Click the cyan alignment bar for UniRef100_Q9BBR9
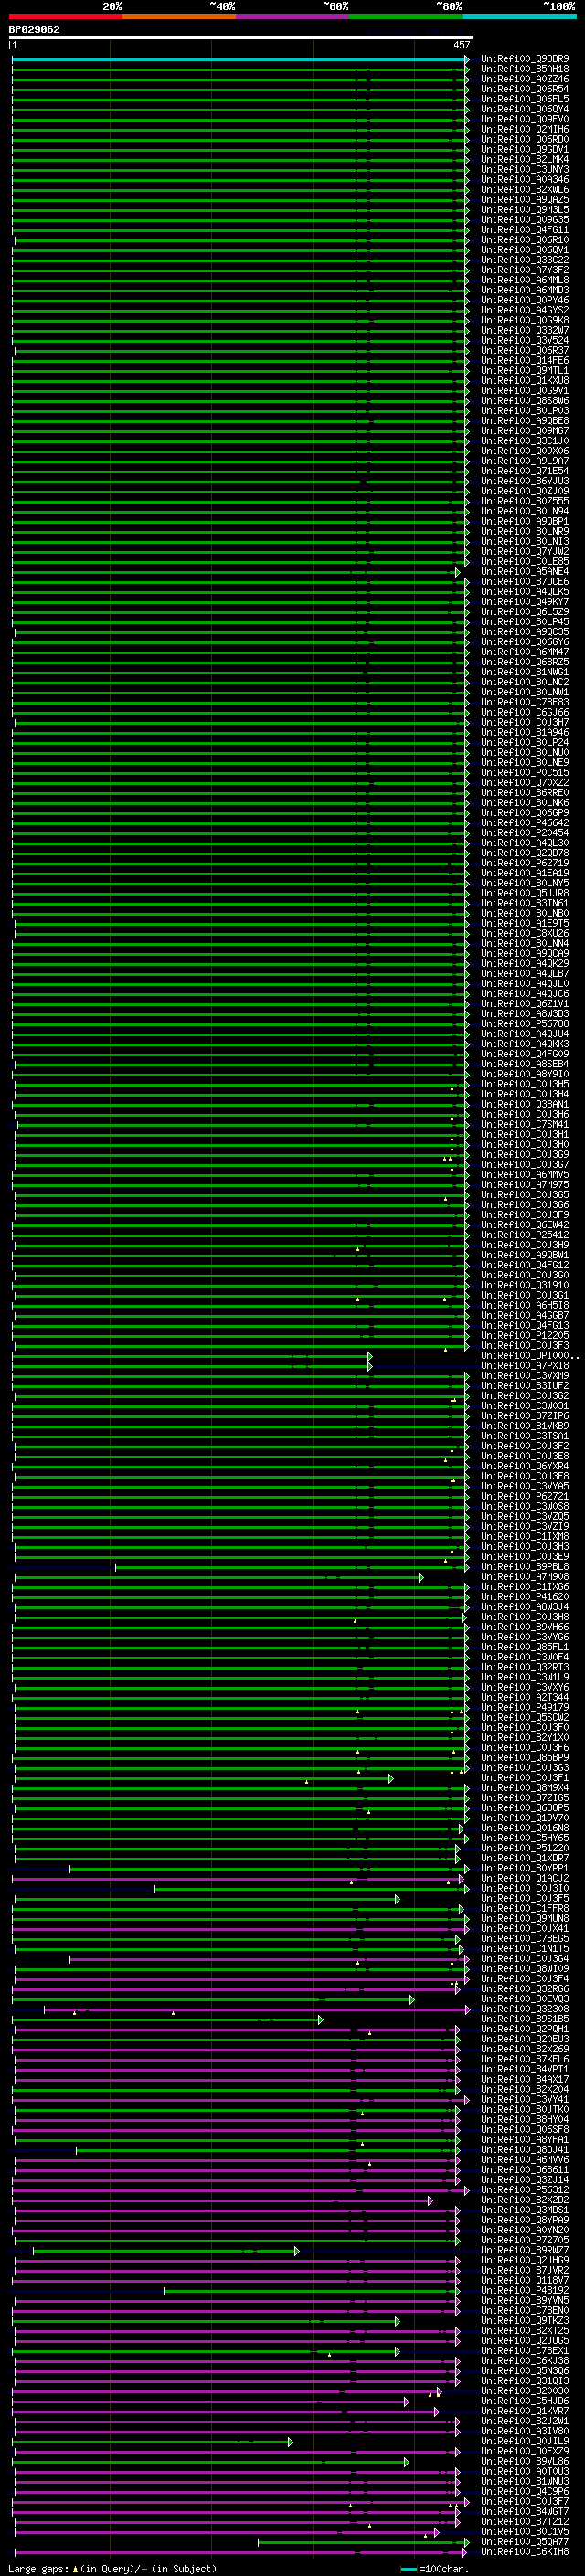 click(x=240, y=60)
